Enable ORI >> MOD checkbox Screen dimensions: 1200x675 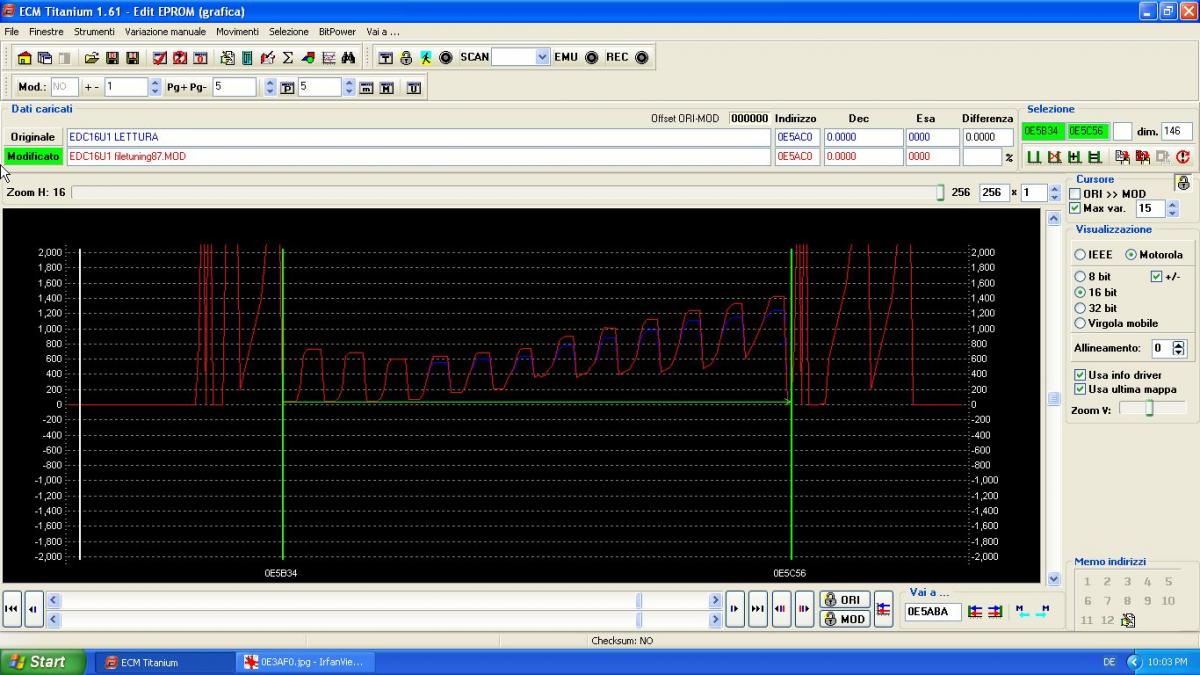click(x=1075, y=194)
